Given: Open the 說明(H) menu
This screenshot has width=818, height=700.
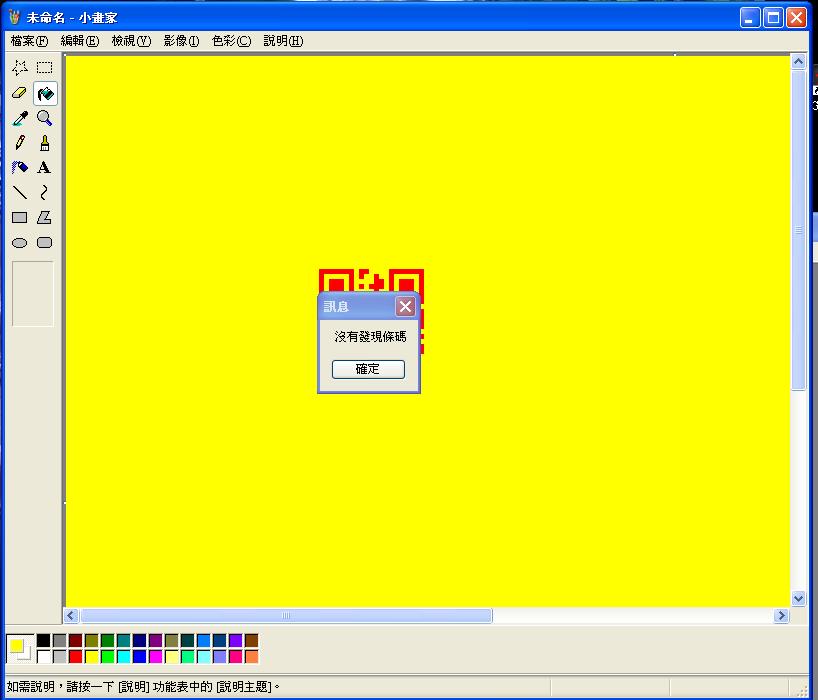Looking at the screenshot, I should click(283, 41).
